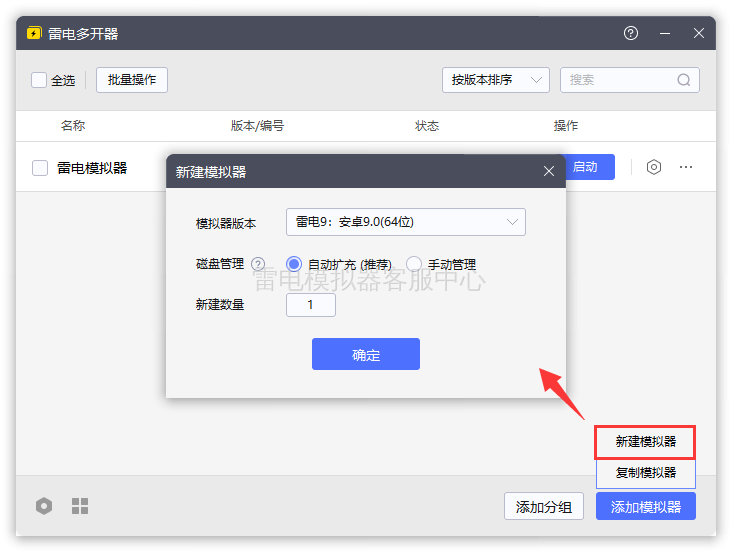Click the LDMultiPlayer yellow logo icon
Screen dimensions: 736x556
pos(34,33)
